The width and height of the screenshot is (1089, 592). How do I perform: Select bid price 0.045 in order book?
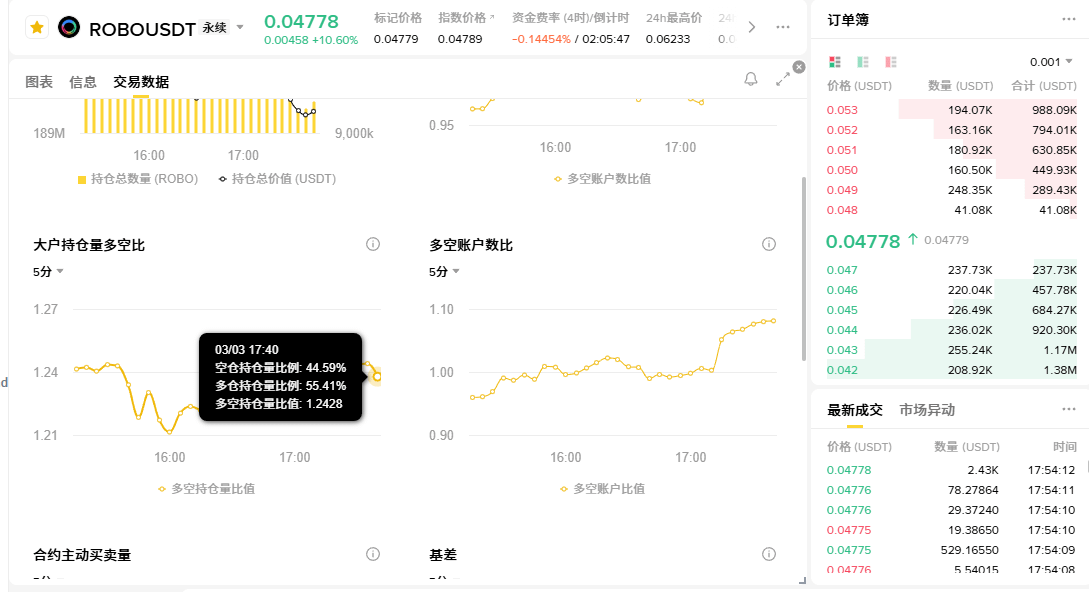(842, 310)
